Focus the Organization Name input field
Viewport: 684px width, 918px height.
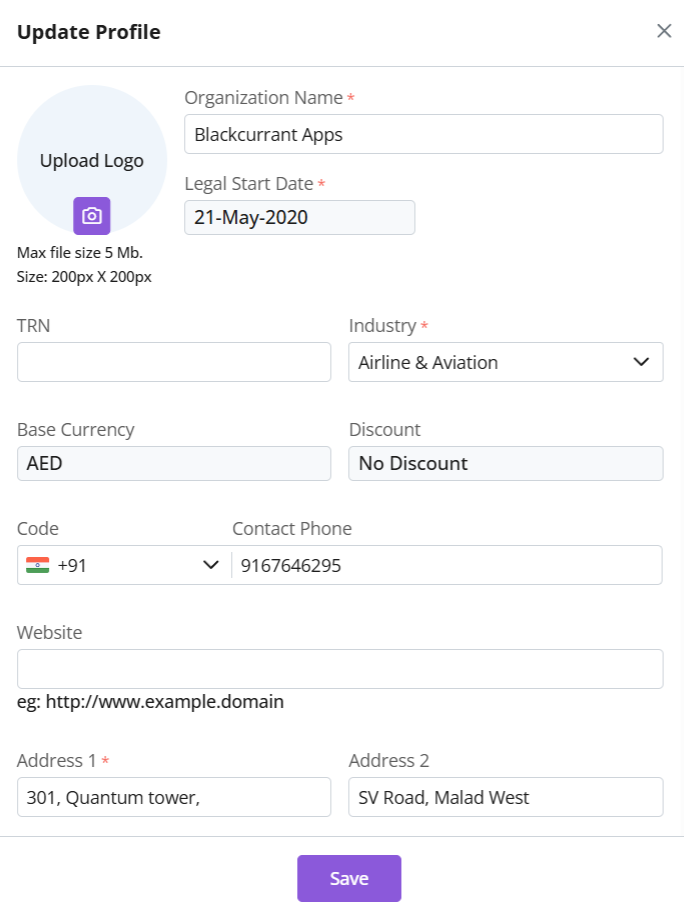point(423,134)
